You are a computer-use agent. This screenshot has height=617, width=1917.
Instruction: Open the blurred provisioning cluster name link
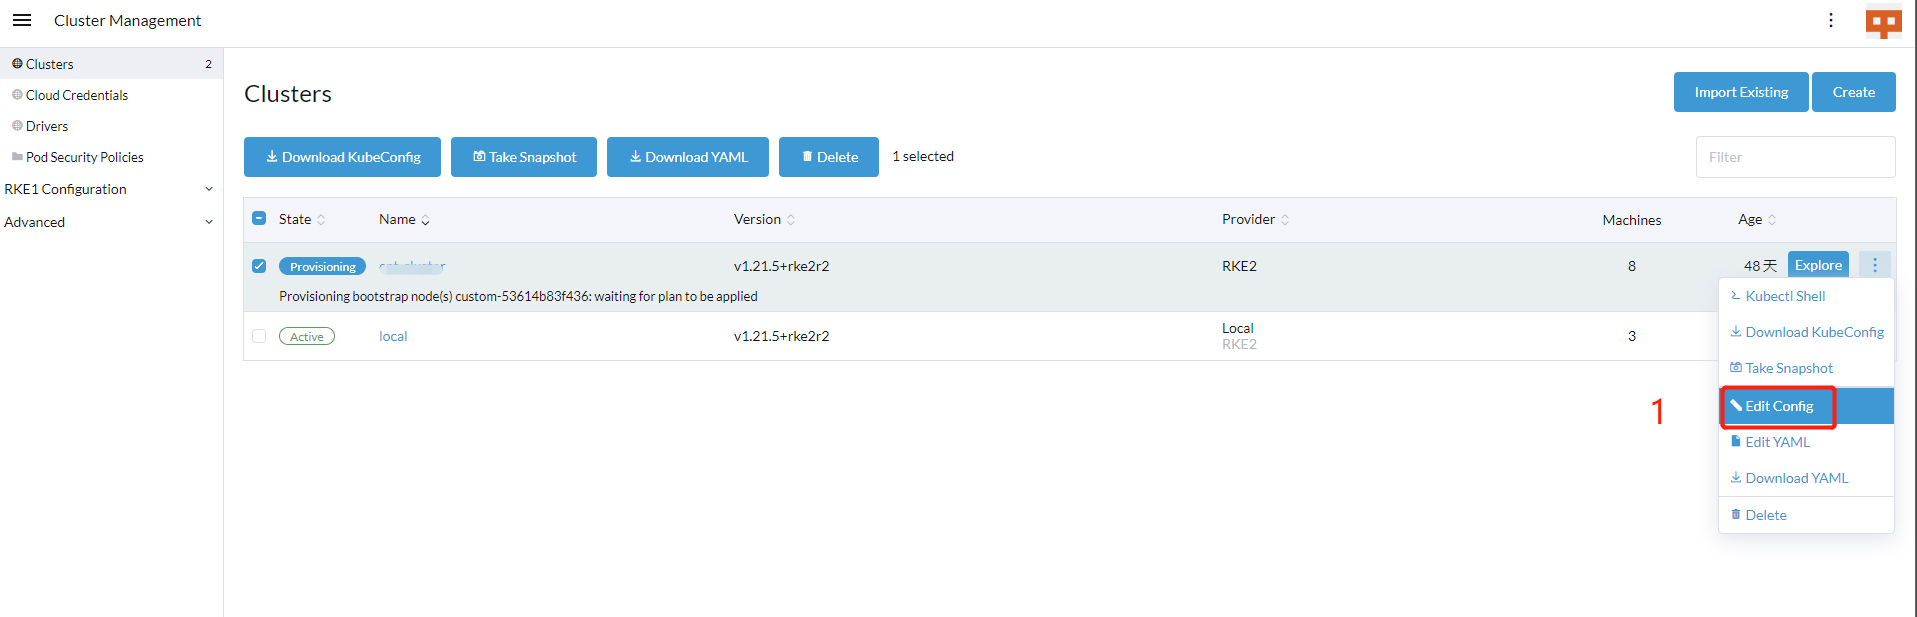[x=412, y=266]
